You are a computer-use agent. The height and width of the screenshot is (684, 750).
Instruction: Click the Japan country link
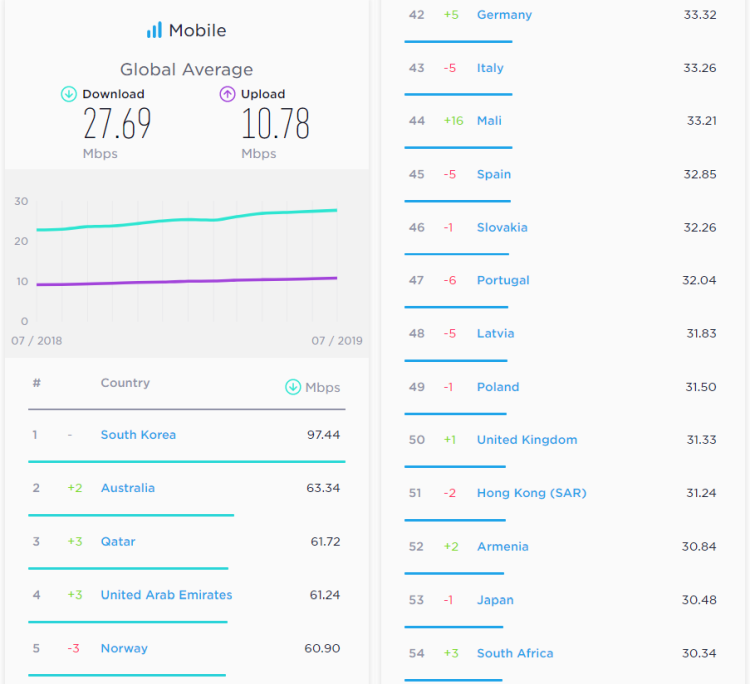(495, 600)
